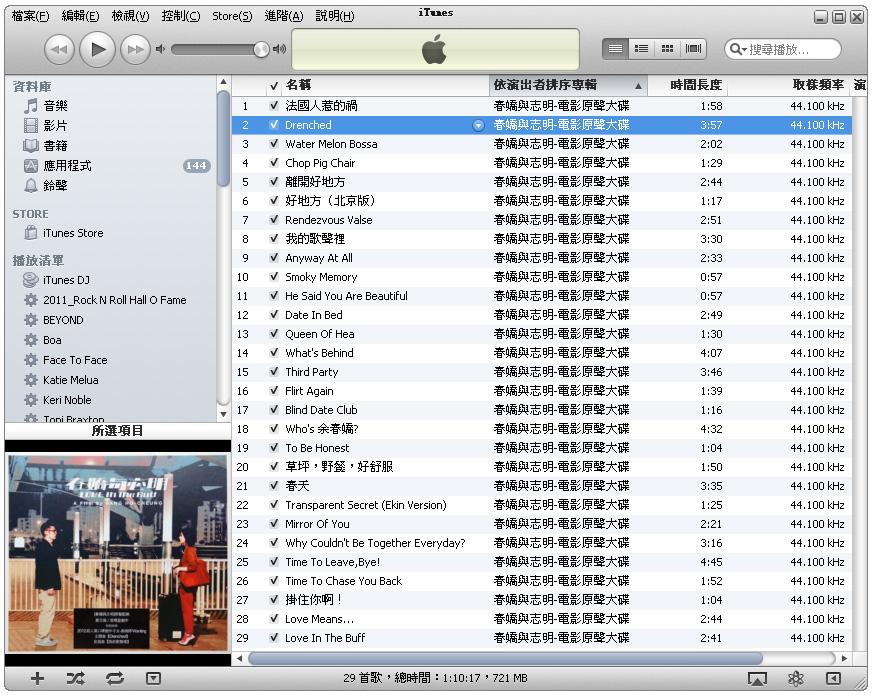Switch to Cover Flow view
873x696 pixels.
coord(693,49)
